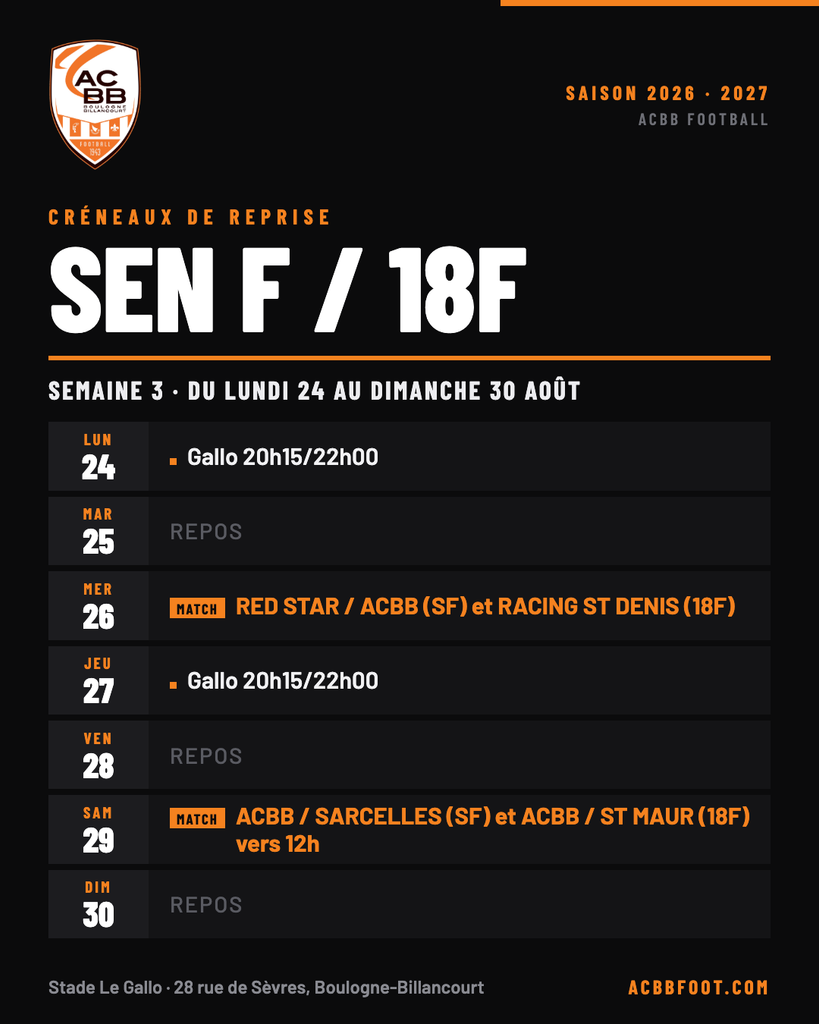Select the JEU 27 date cell
This screenshot has width=819, height=1024.
point(99,680)
